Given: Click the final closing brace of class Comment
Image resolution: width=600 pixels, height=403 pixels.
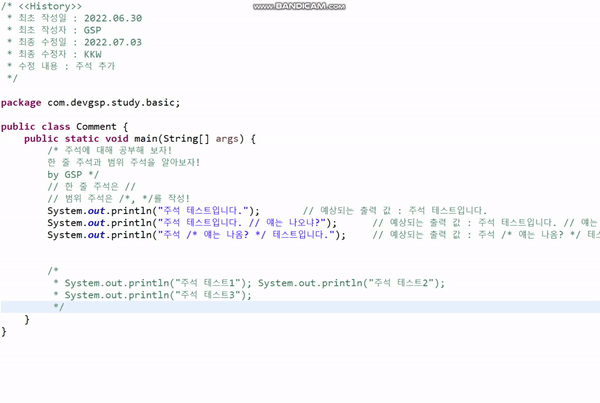Looking at the screenshot, I should (x=4, y=331).
